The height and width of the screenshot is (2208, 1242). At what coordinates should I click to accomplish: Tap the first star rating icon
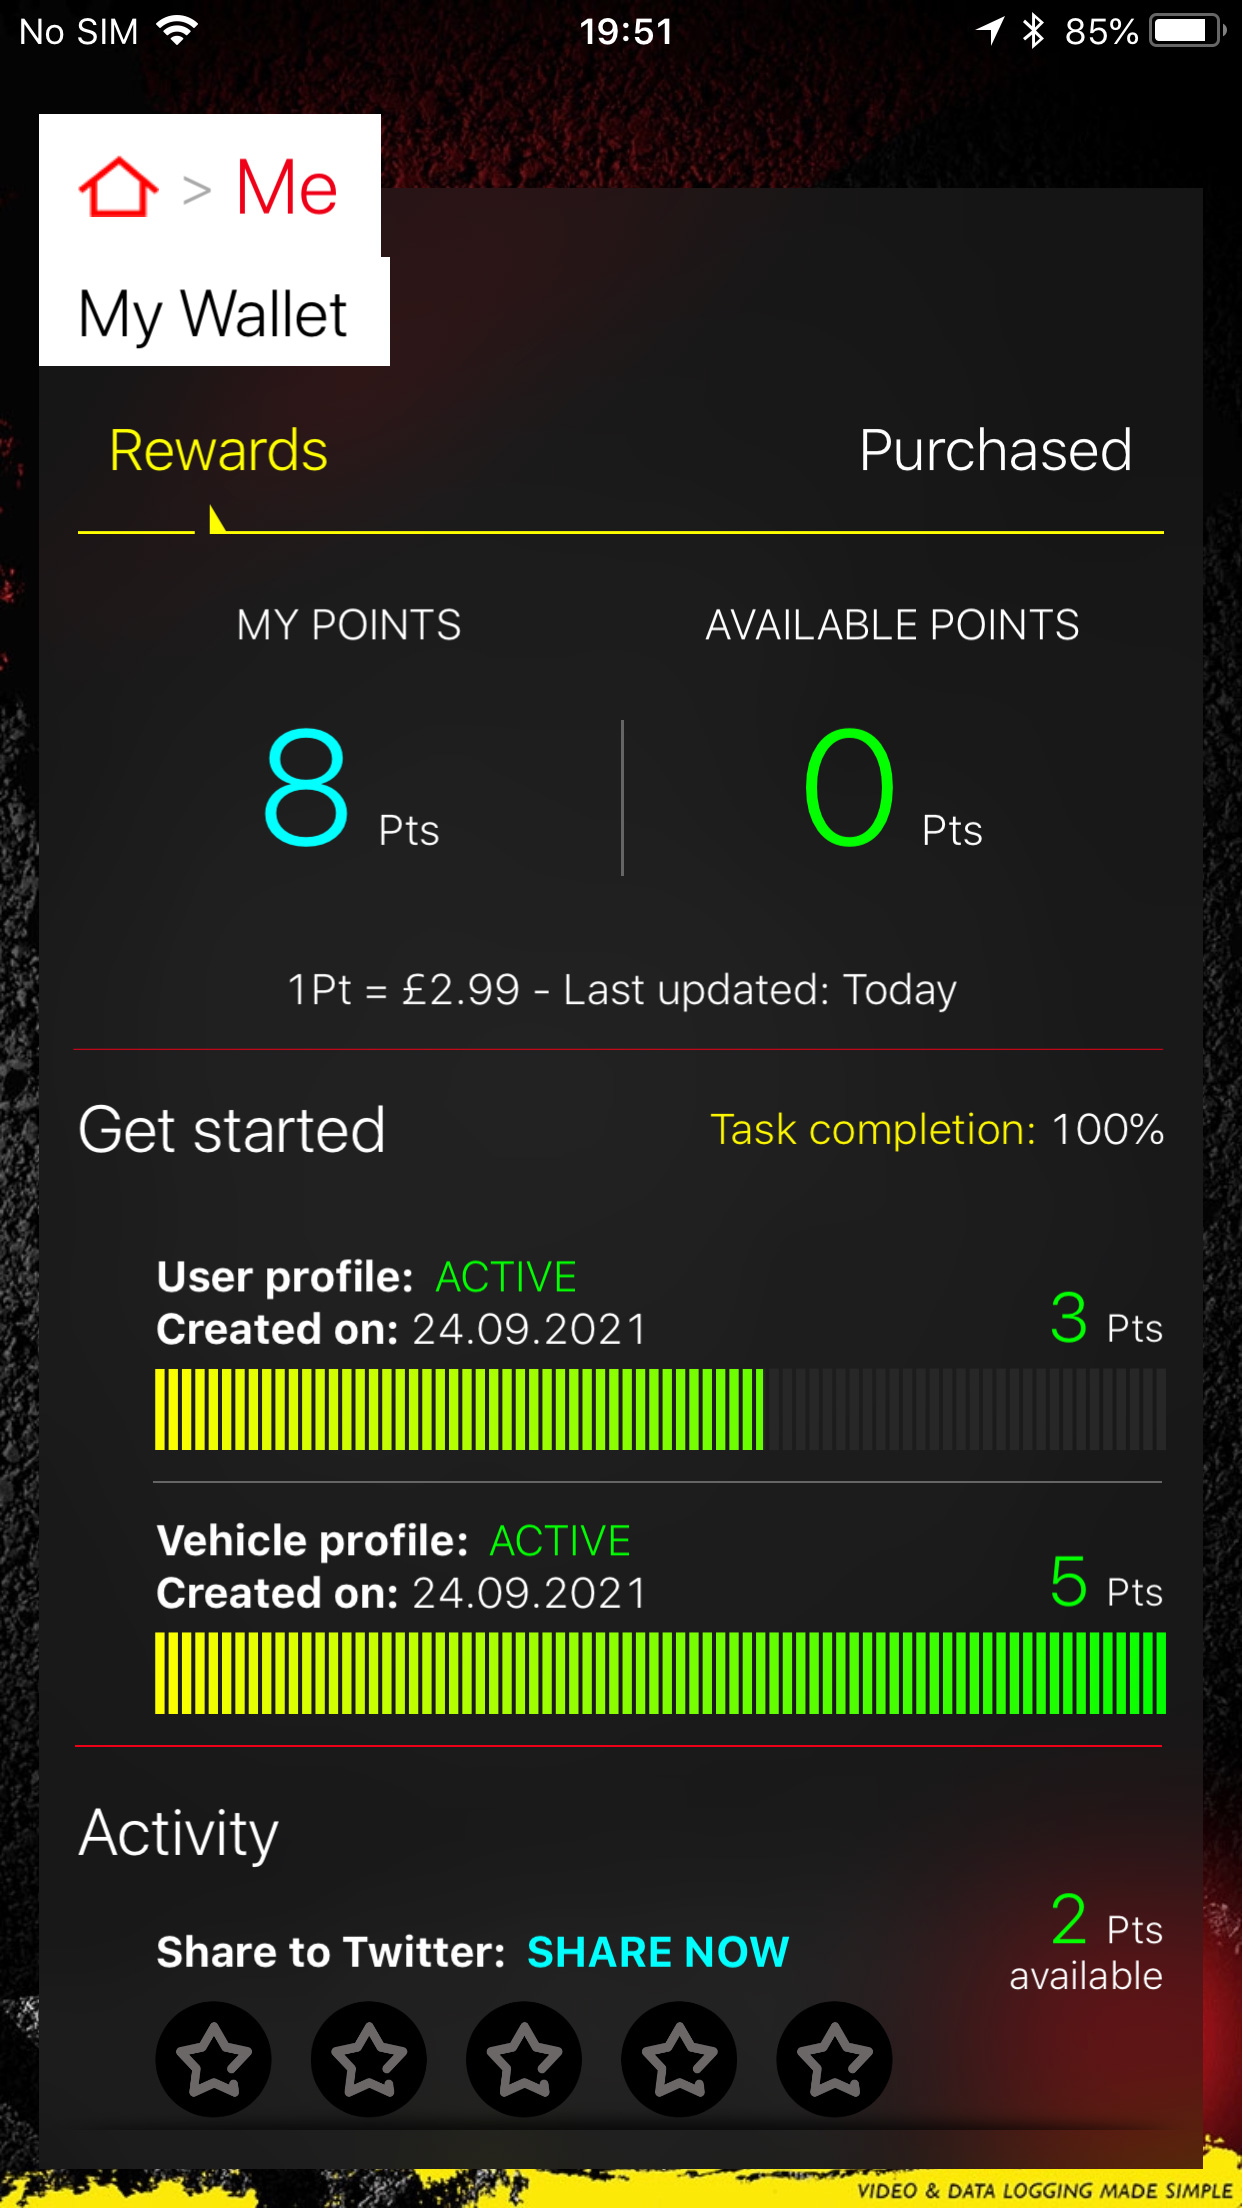(213, 2058)
